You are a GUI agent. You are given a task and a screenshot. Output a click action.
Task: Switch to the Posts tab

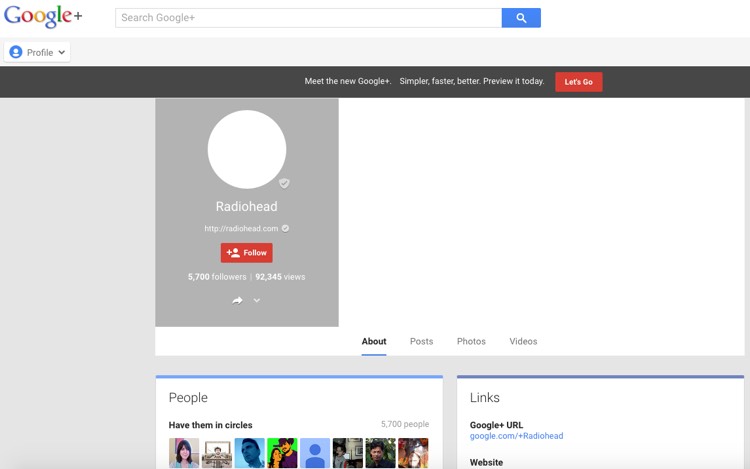click(421, 341)
